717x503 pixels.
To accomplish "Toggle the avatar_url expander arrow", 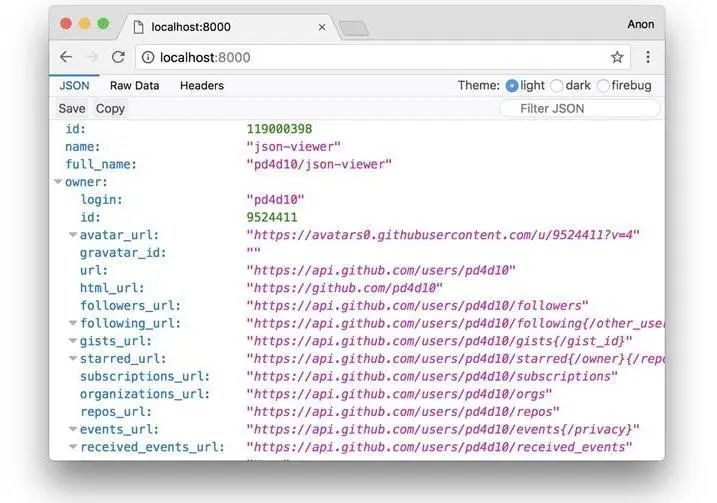I will coord(73,235).
